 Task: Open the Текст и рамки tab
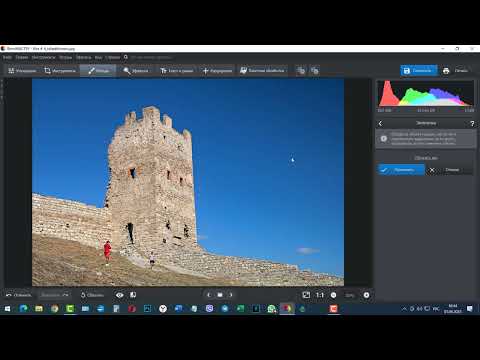177,71
